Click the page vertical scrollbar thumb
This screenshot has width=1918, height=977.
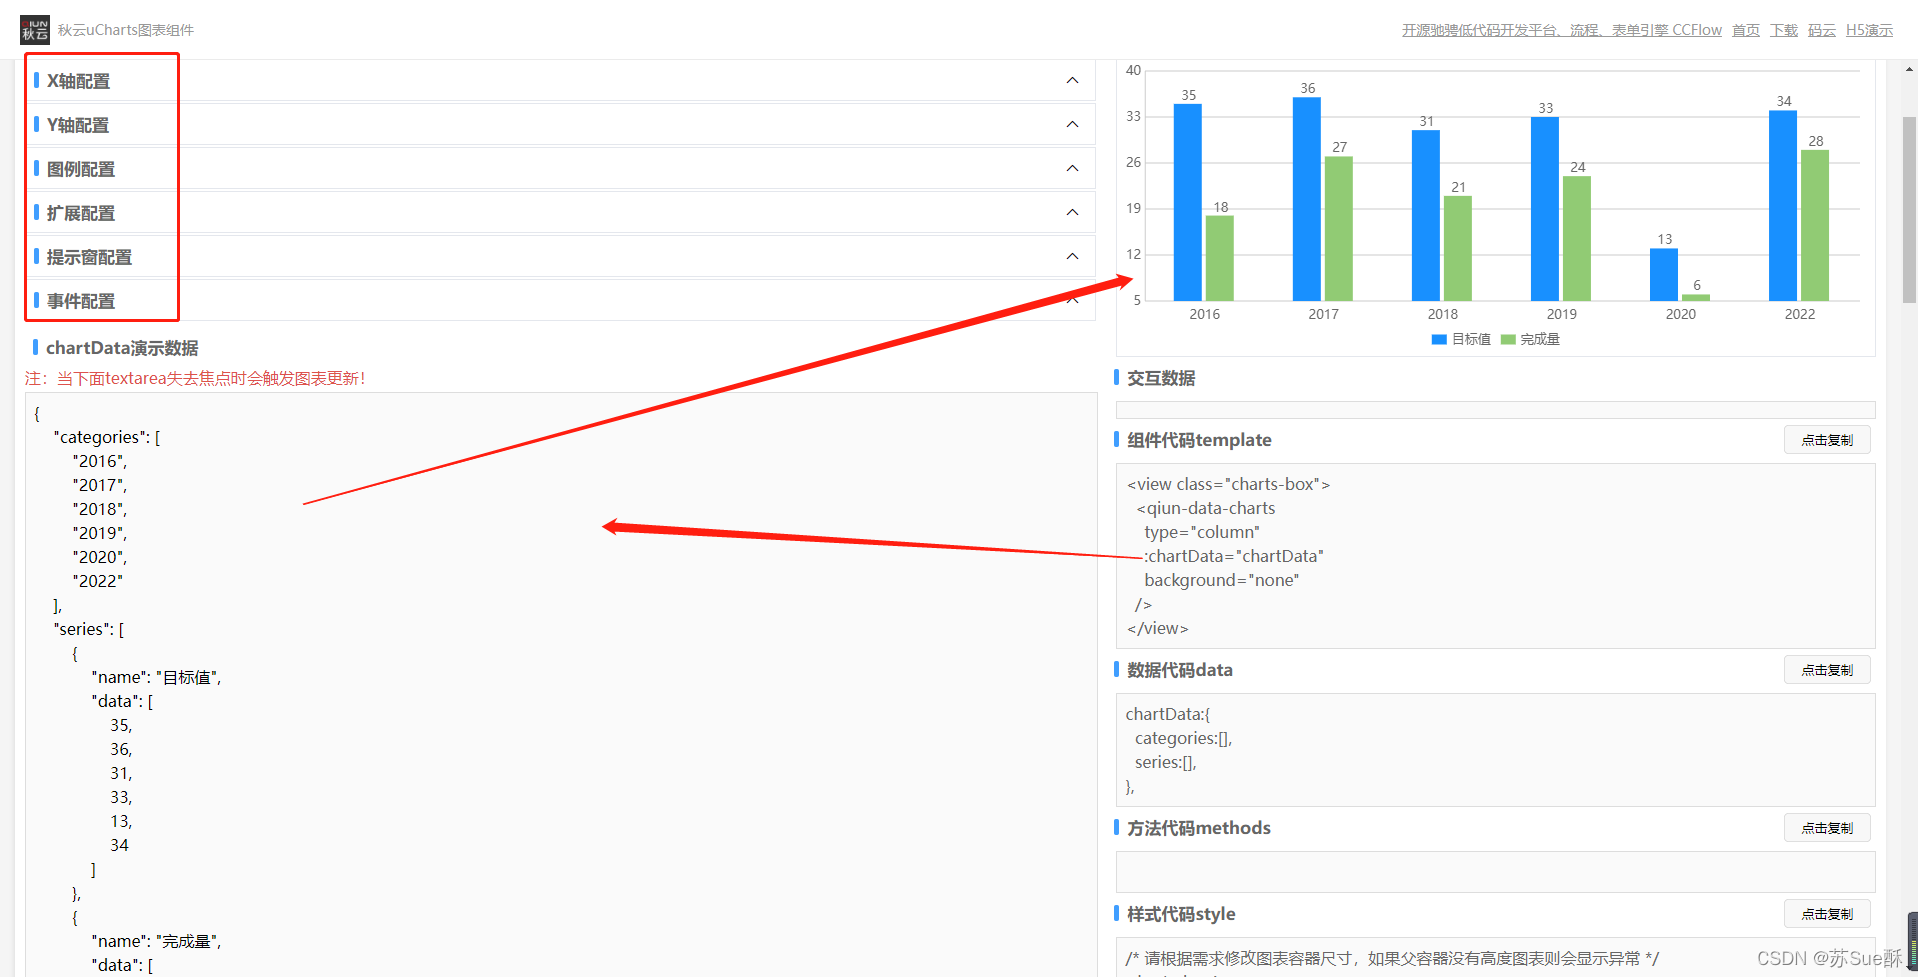pyautogui.click(x=1909, y=210)
